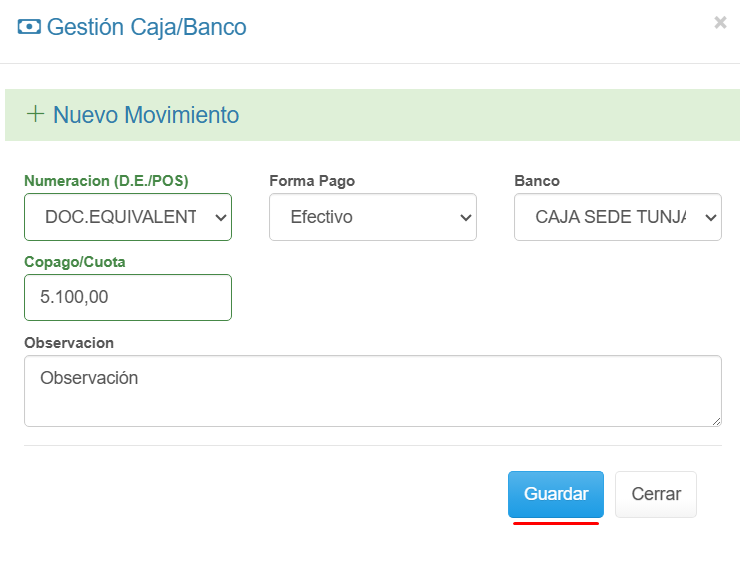Open the Forma Pago dropdown showing Efectivo
The height and width of the screenshot is (572, 740).
point(372,217)
